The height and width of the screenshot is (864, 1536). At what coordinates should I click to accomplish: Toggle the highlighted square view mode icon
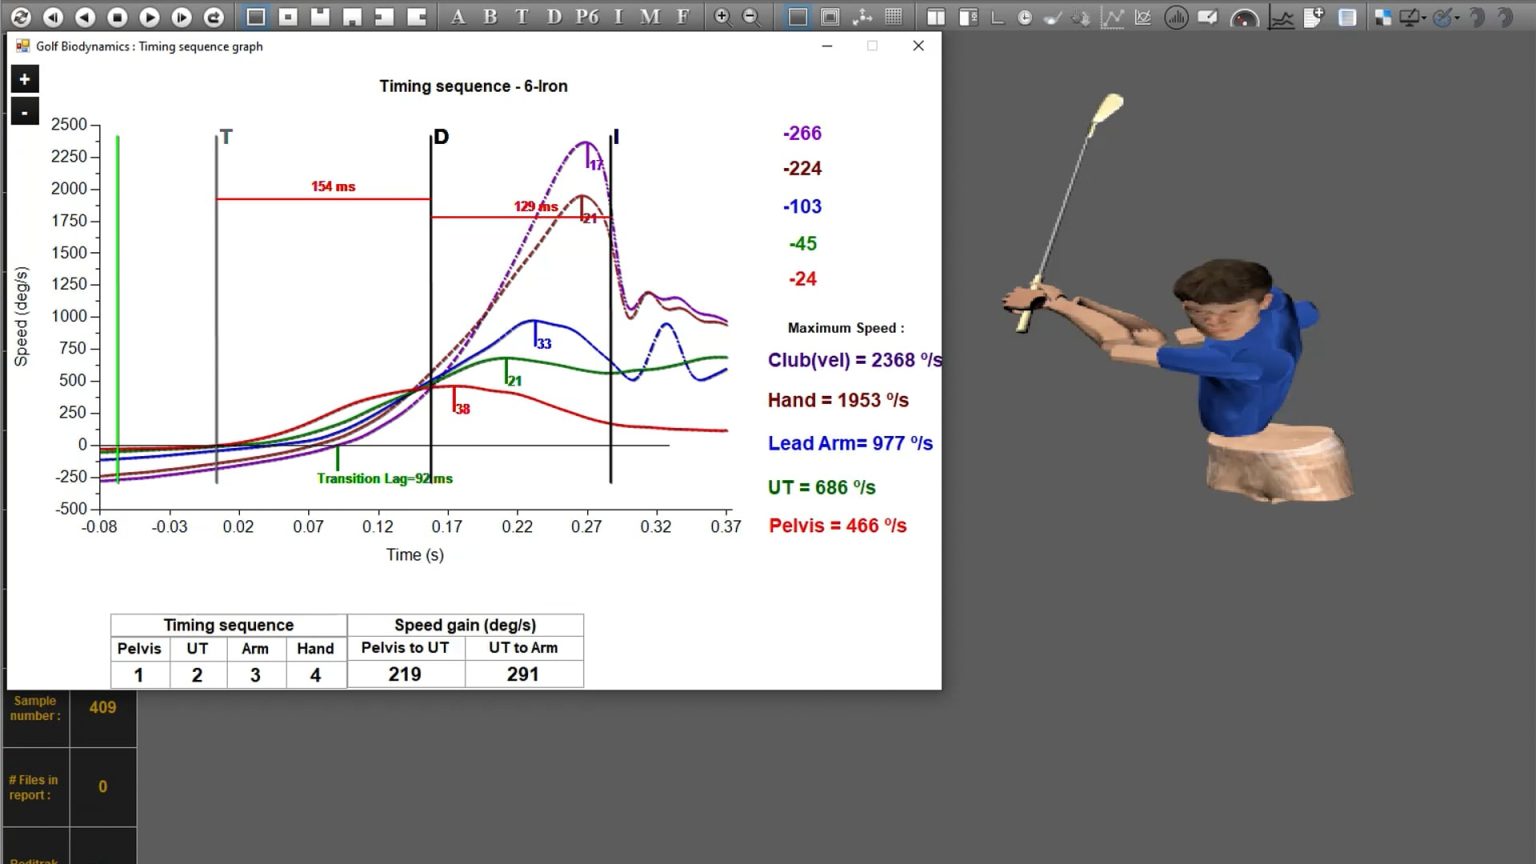click(255, 17)
